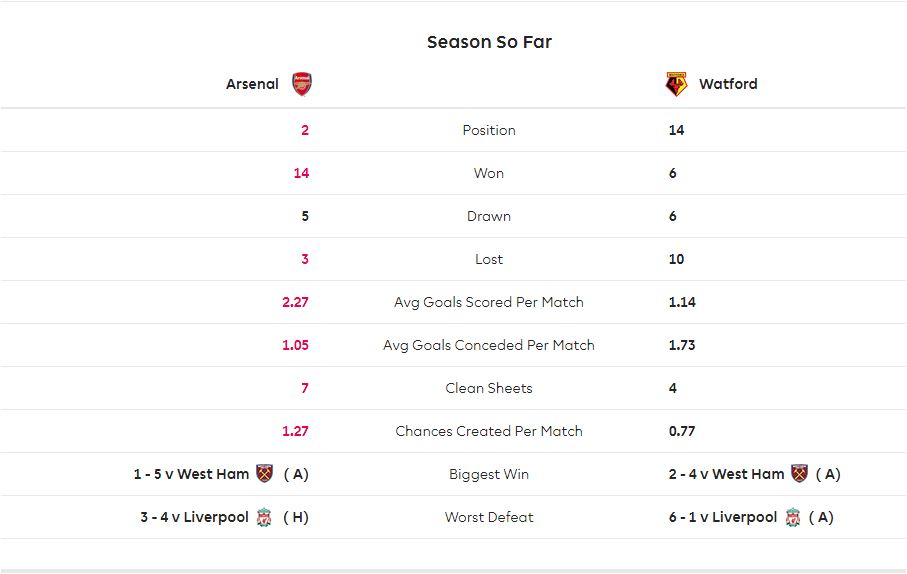The width and height of the screenshot is (907, 574).
Task: Select Watford's 2 - 4 v West Ham result
Action: tap(726, 474)
